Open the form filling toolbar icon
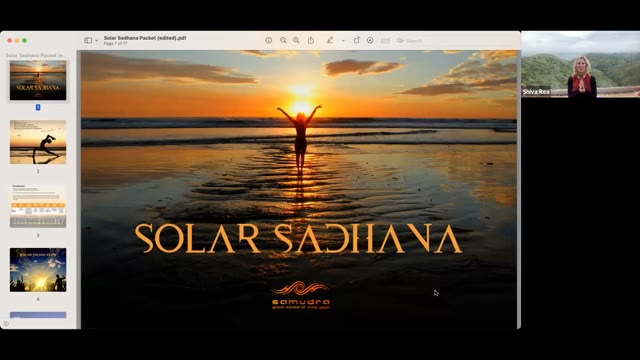640x360 pixels. (385, 40)
